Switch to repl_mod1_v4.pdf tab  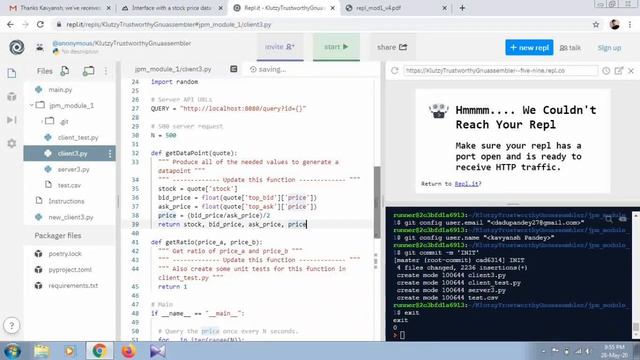click(x=396, y=8)
